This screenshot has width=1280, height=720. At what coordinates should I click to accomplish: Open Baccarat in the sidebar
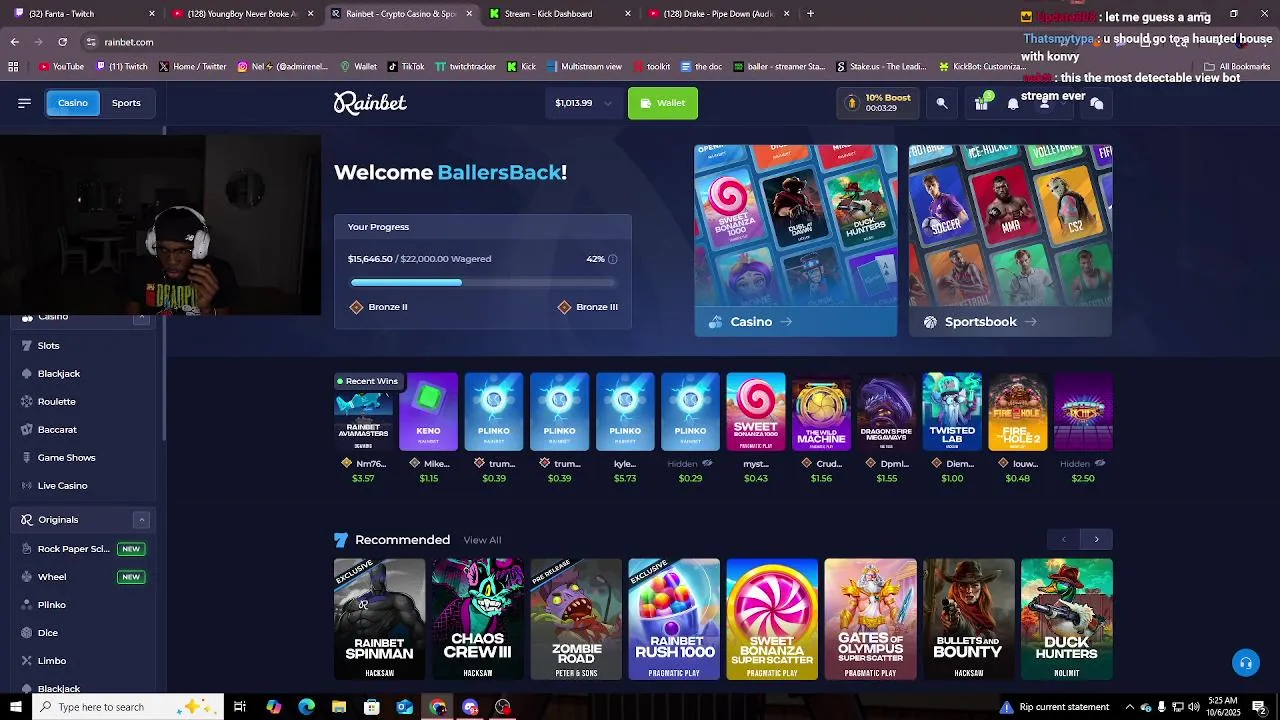(84, 429)
